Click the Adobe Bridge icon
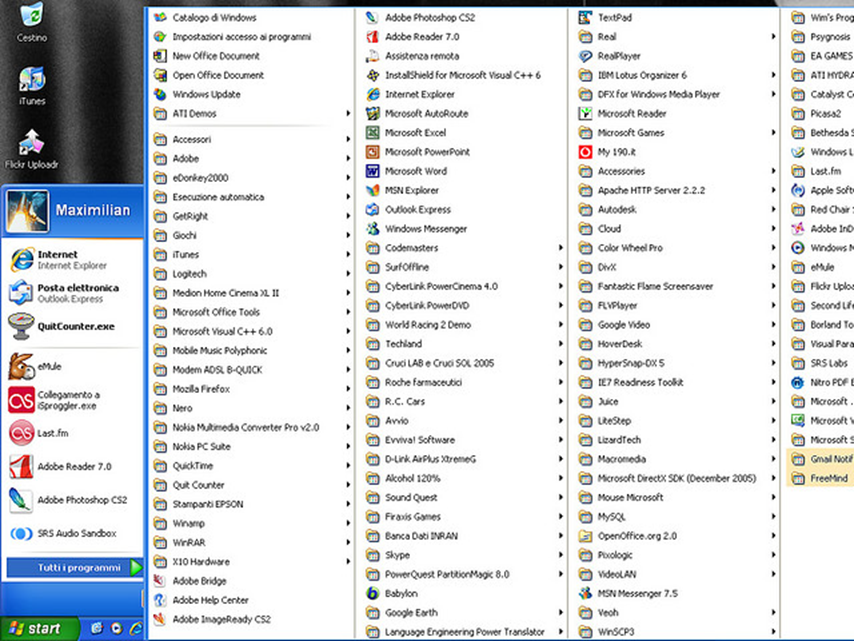Image resolution: width=854 pixels, height=641 pixels. [x=160, y=581]
